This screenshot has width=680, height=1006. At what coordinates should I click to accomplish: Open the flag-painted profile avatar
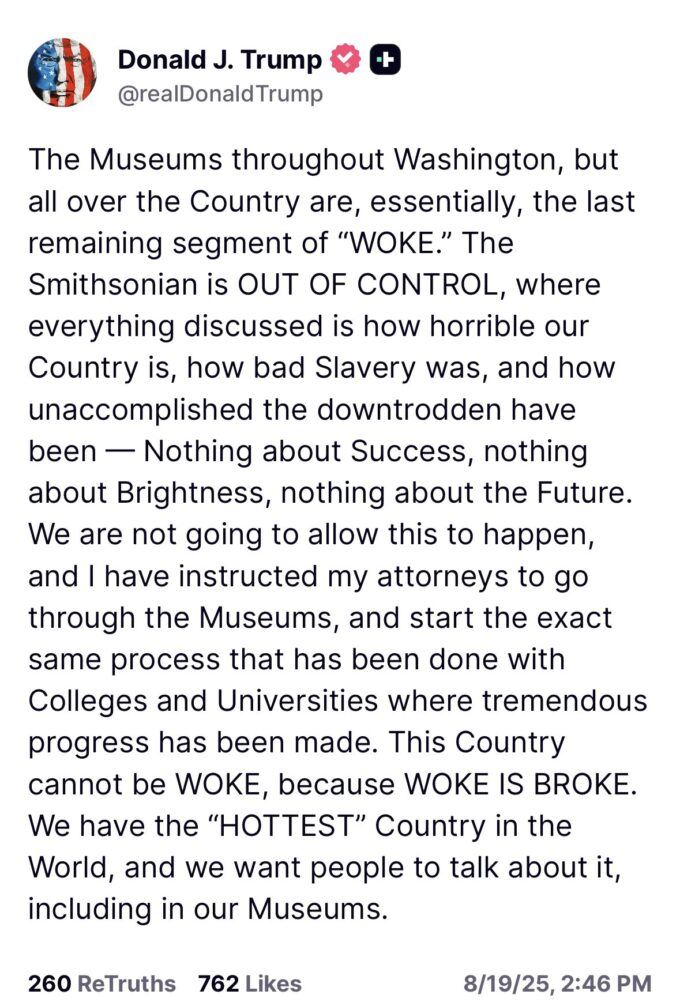point(62,72)
